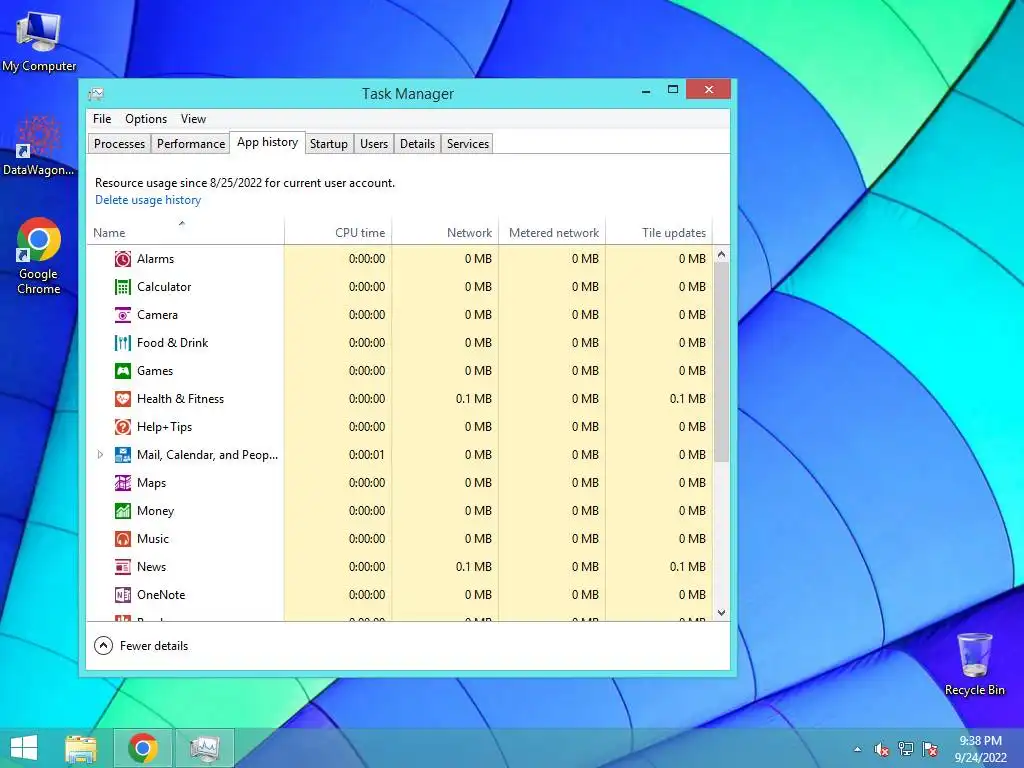Click the Mail, Calendar, and People icon
The image size is (1024, 768).
[123, 455]
